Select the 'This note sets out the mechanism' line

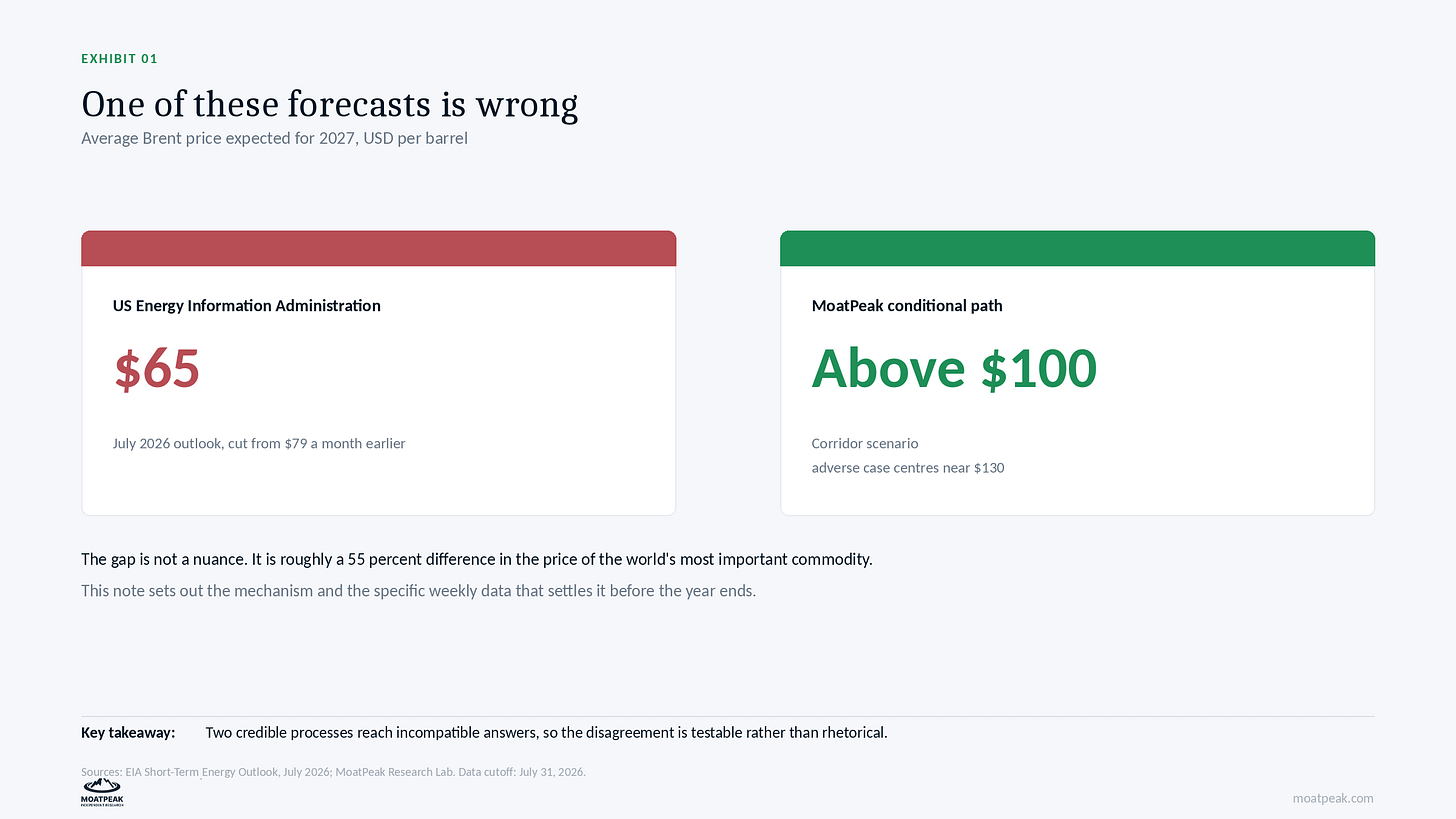418,591
